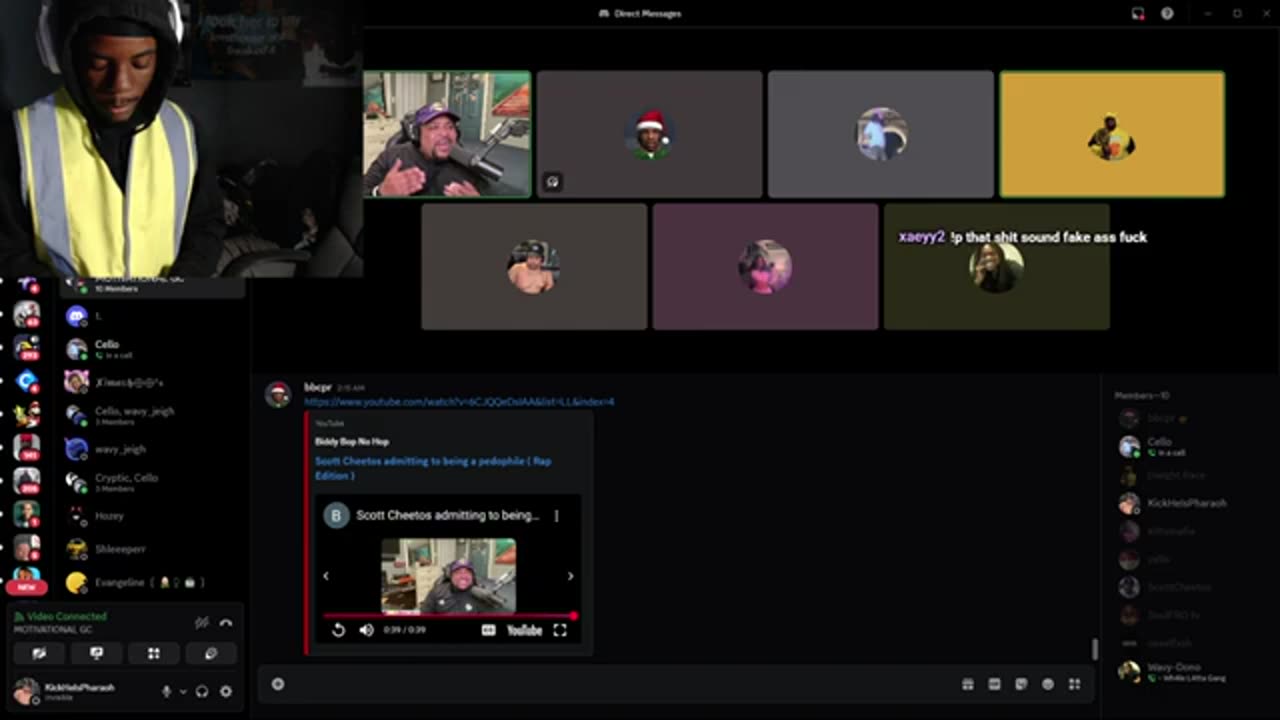Toggle noise suppression in voice panel

click(x=202, y=622)
